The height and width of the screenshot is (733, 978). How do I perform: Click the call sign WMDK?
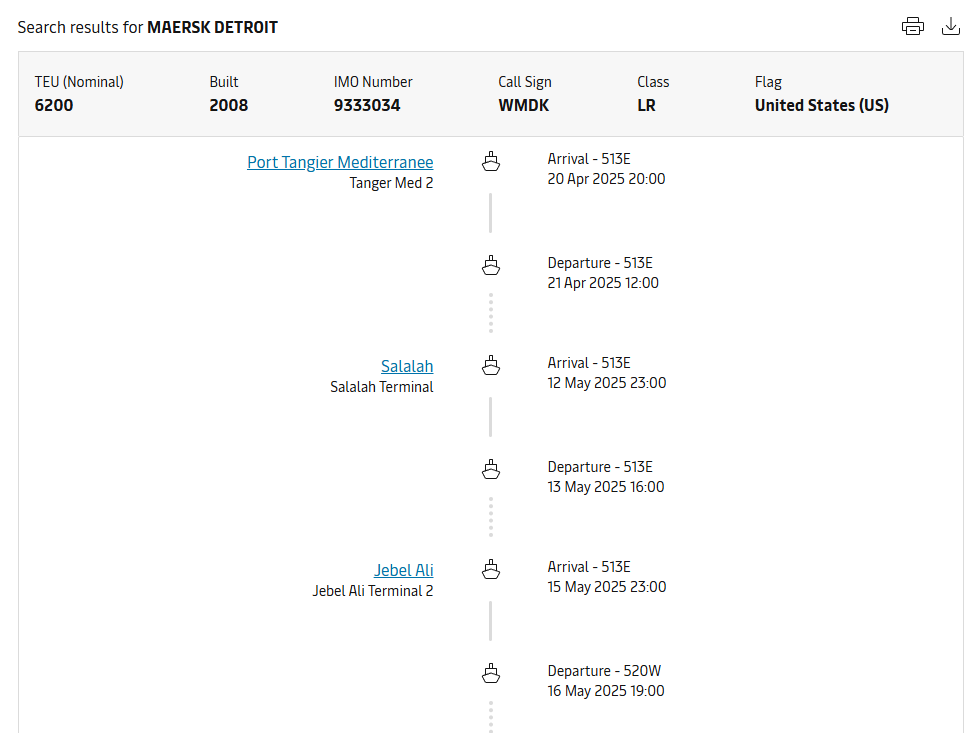pyautogui.click(x=524, y=105)
